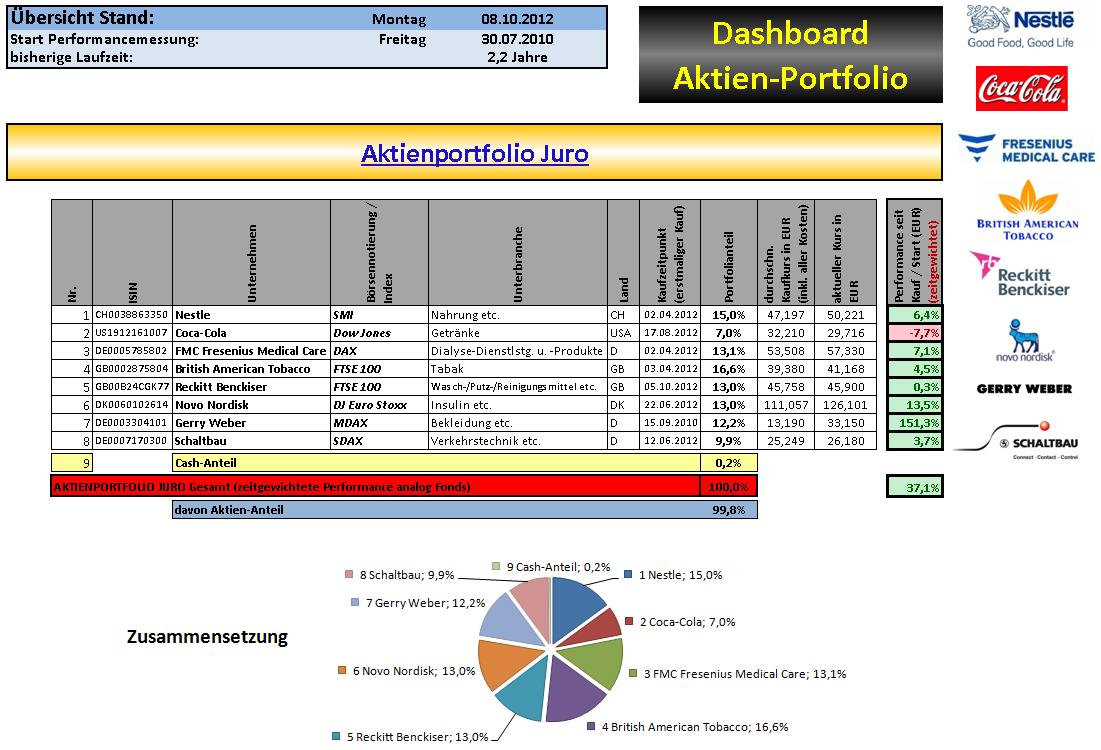Click the 'Cash-Anteil' row label
This screenshot has width=1101, height=750.
tap(436, 463)
